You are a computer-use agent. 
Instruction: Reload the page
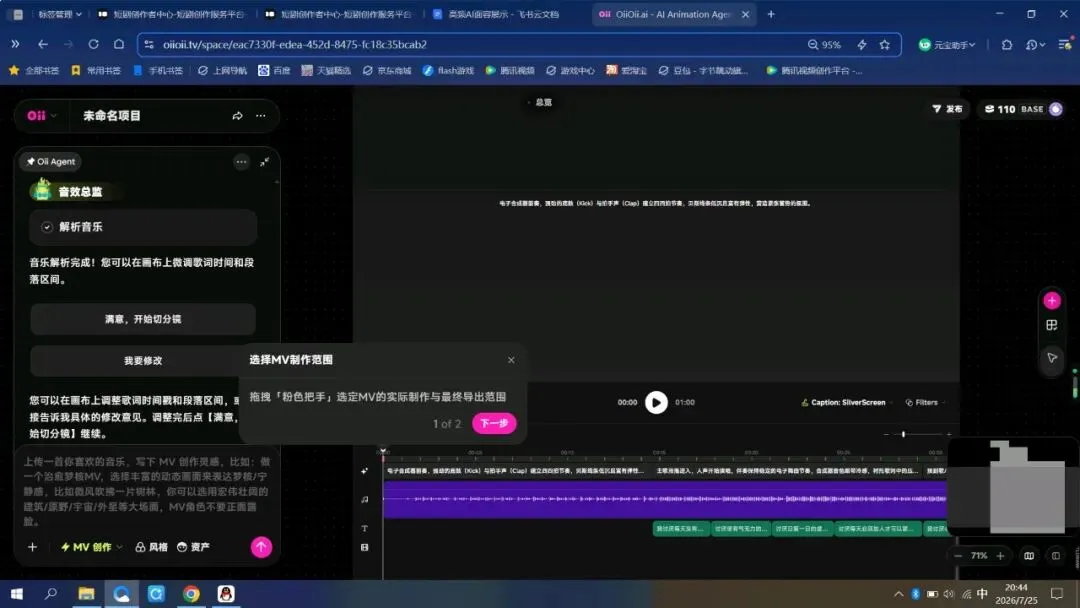click(93, 44)
